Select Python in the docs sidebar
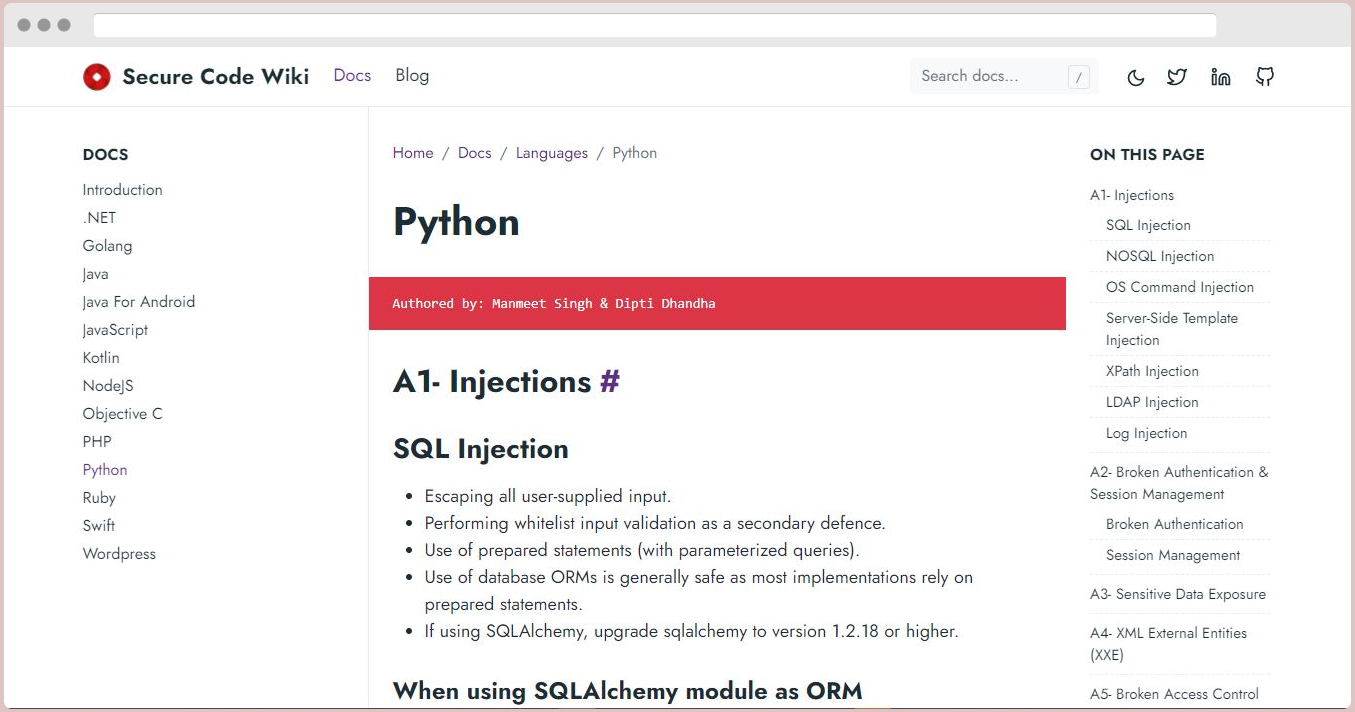Image resolution: width=1355 pixels, height=712 pixels. click(x=105, y=470)
